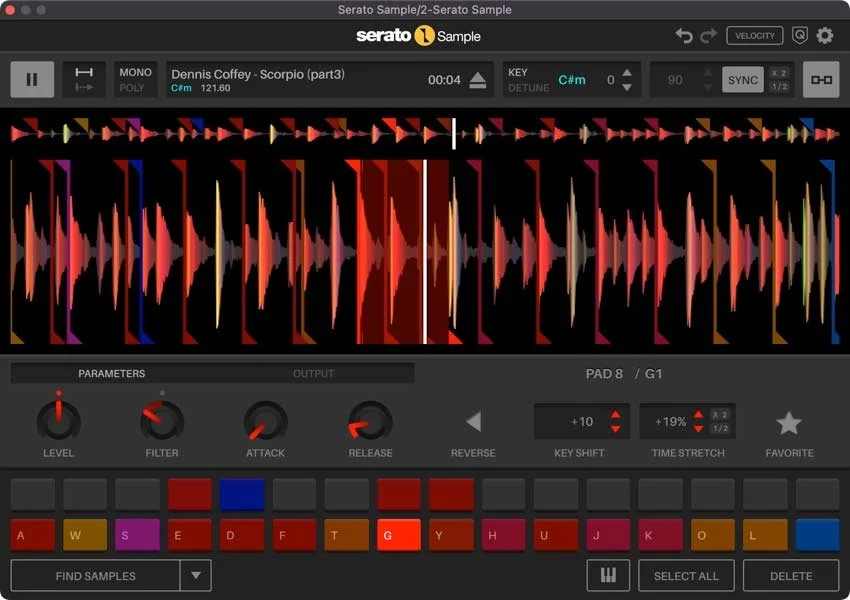Click the SELECT ALL button

coord(686,575)
